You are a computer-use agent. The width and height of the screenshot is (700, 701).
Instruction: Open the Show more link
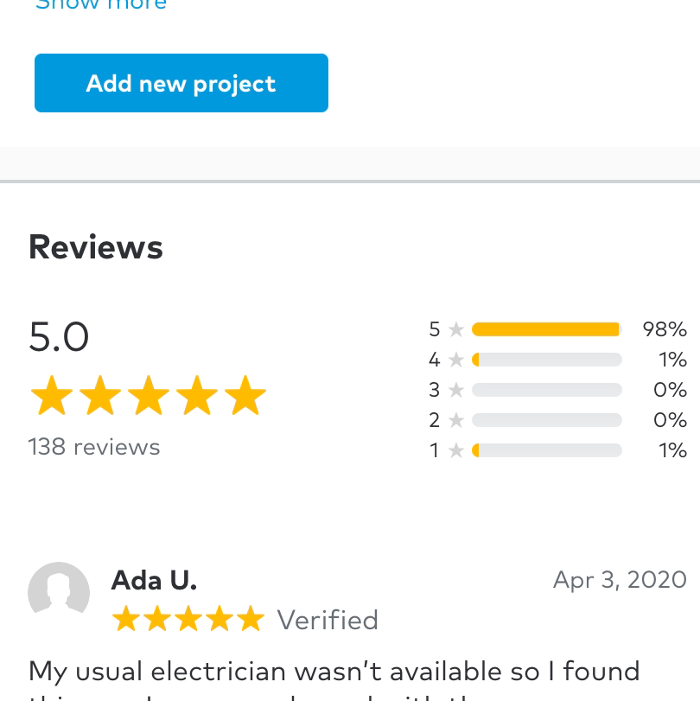pos(100,5)
